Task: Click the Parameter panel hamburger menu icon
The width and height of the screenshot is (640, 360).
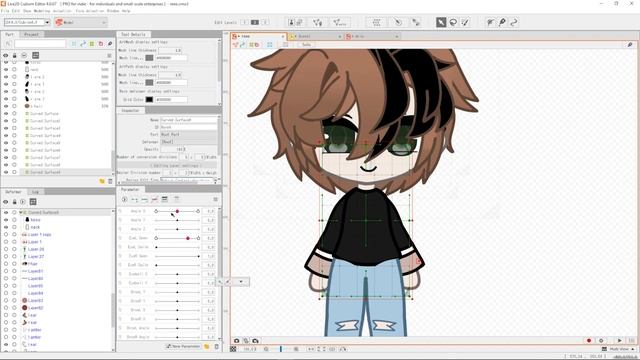Action: 215,199
